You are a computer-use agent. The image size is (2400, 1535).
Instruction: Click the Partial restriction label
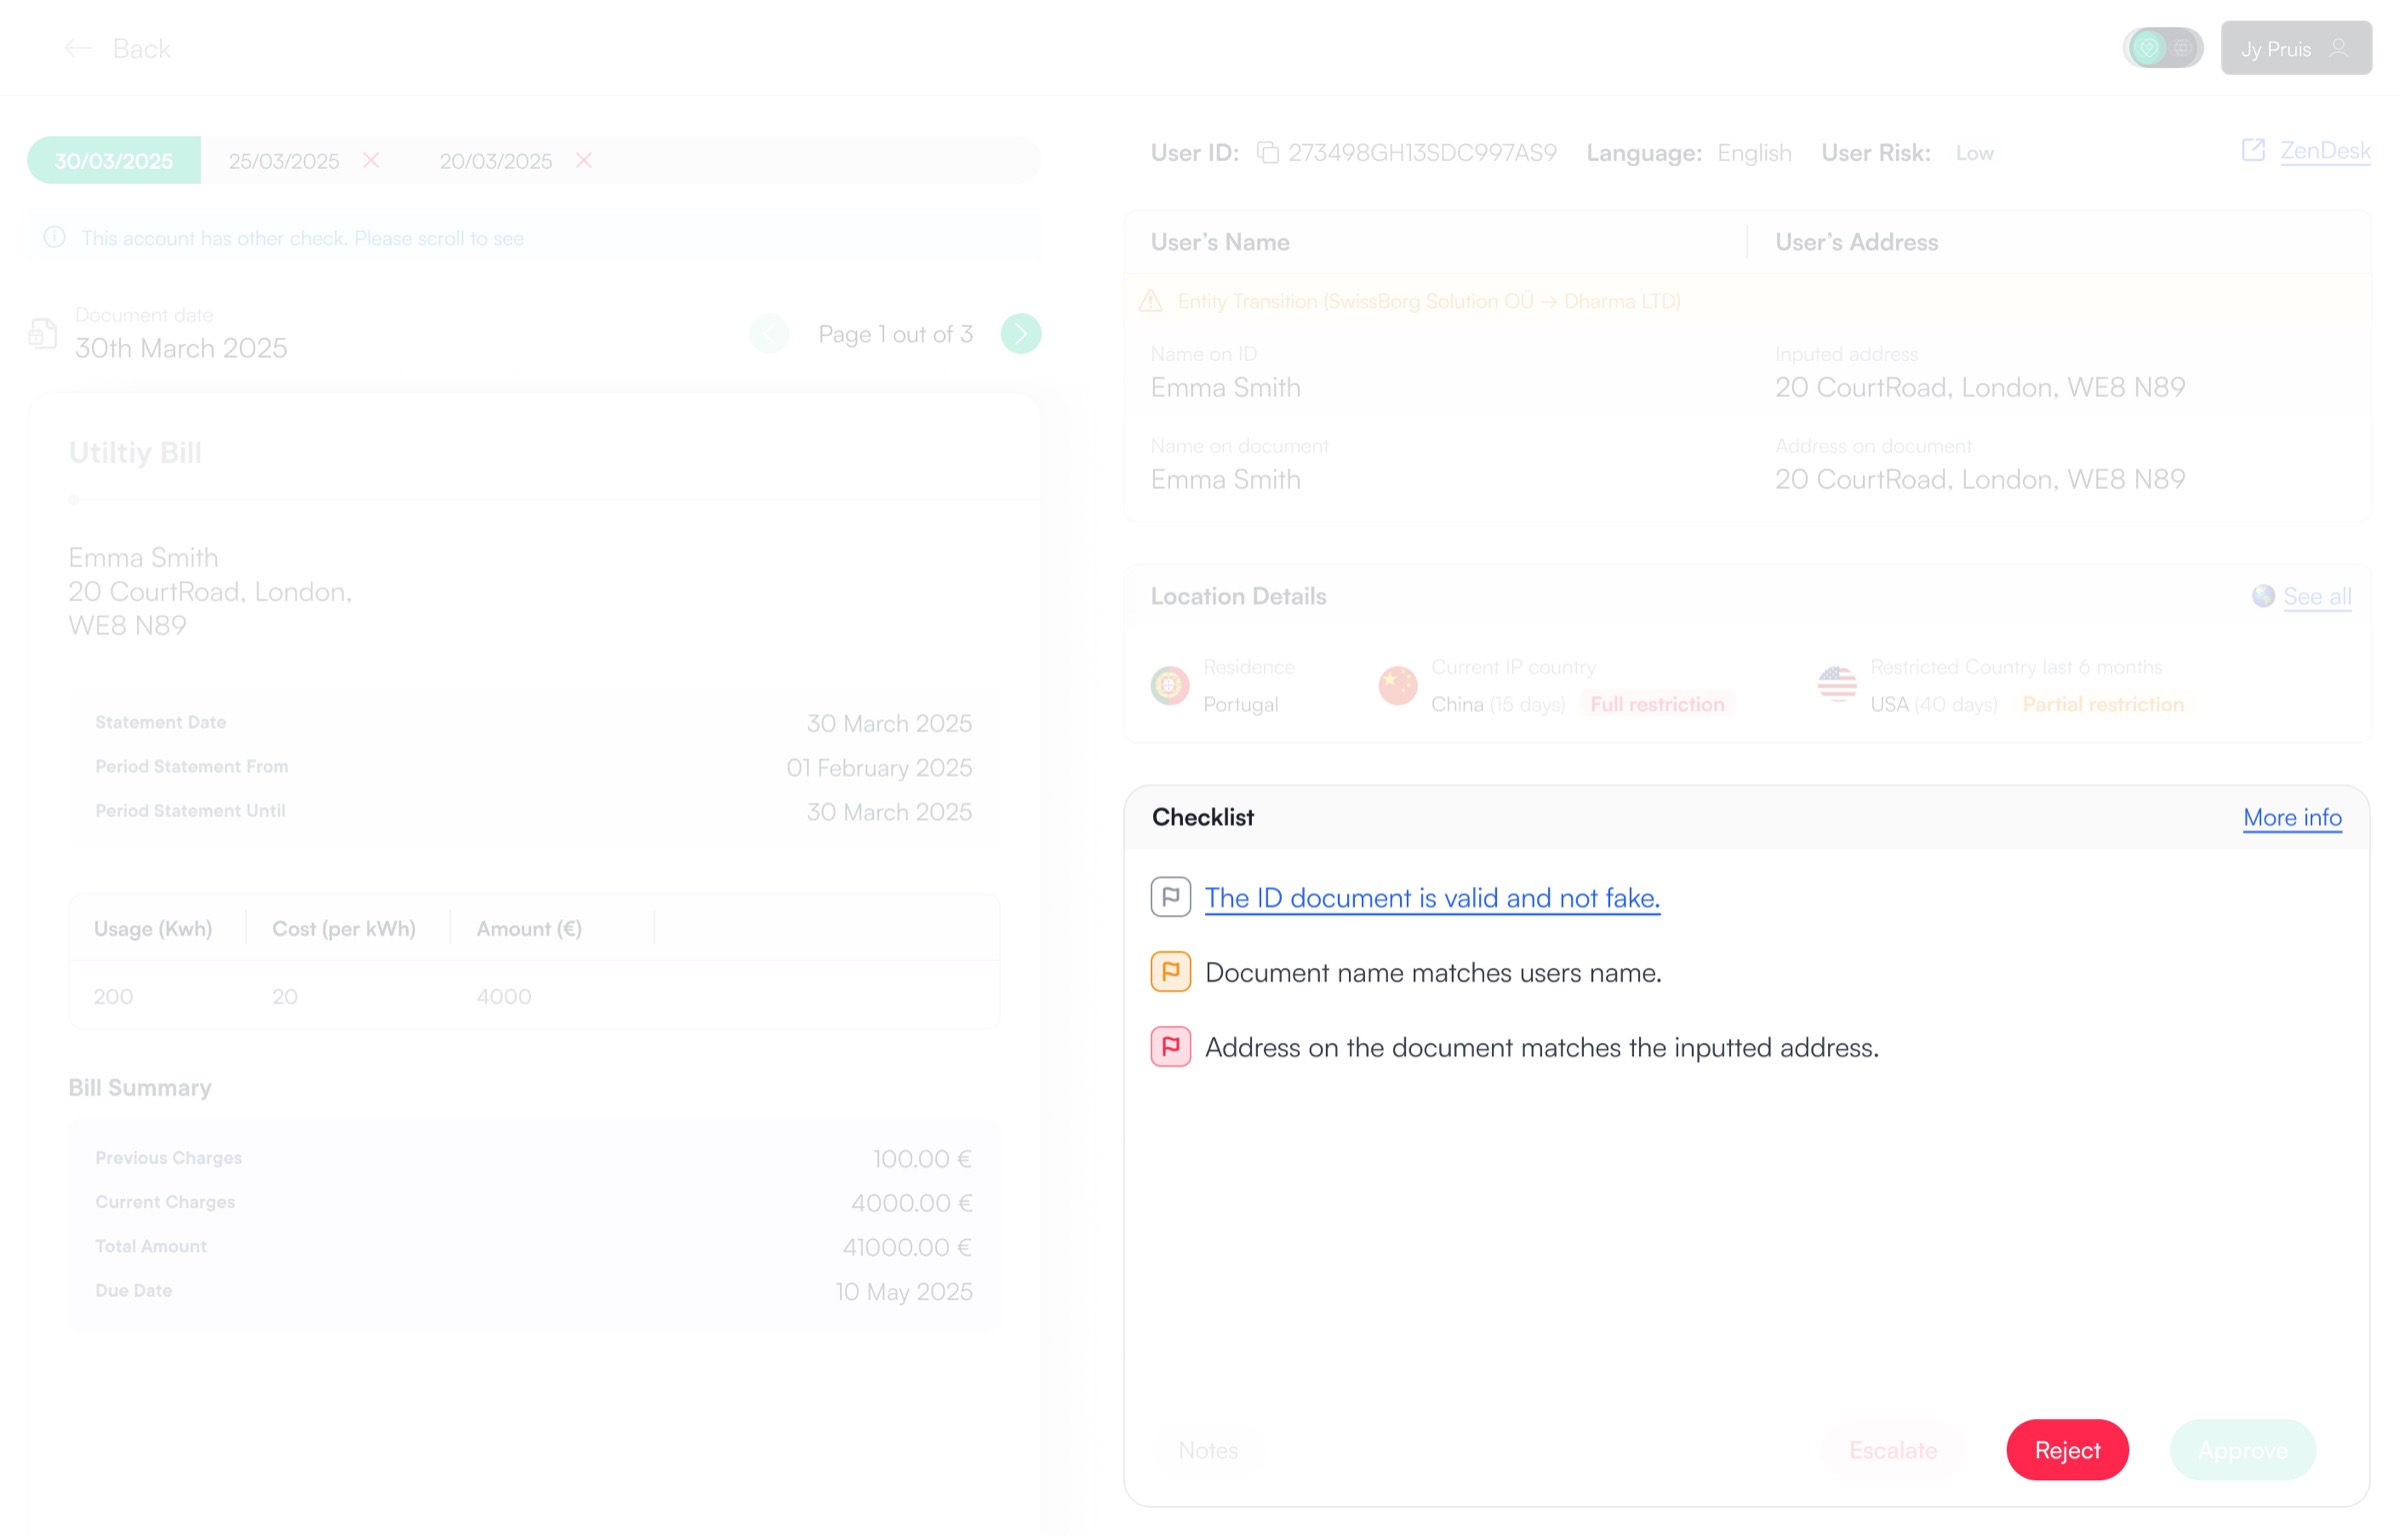2103,704
